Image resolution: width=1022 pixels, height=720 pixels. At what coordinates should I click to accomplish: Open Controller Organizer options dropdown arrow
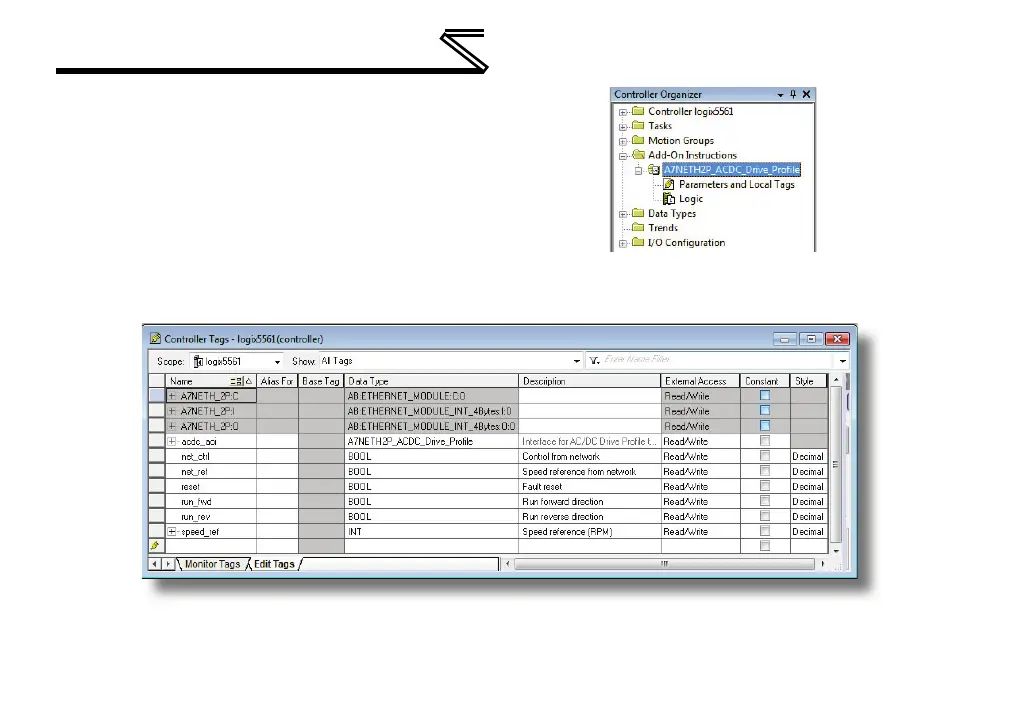(780, 95)
